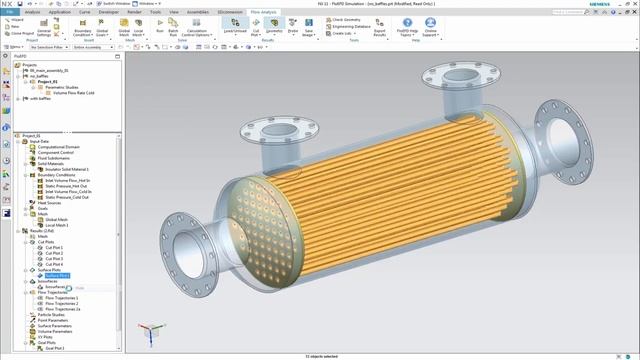This screenshot has width=640, height=360.
Task: Collapse the no_baffles tree node
Action: click(18, 76)
